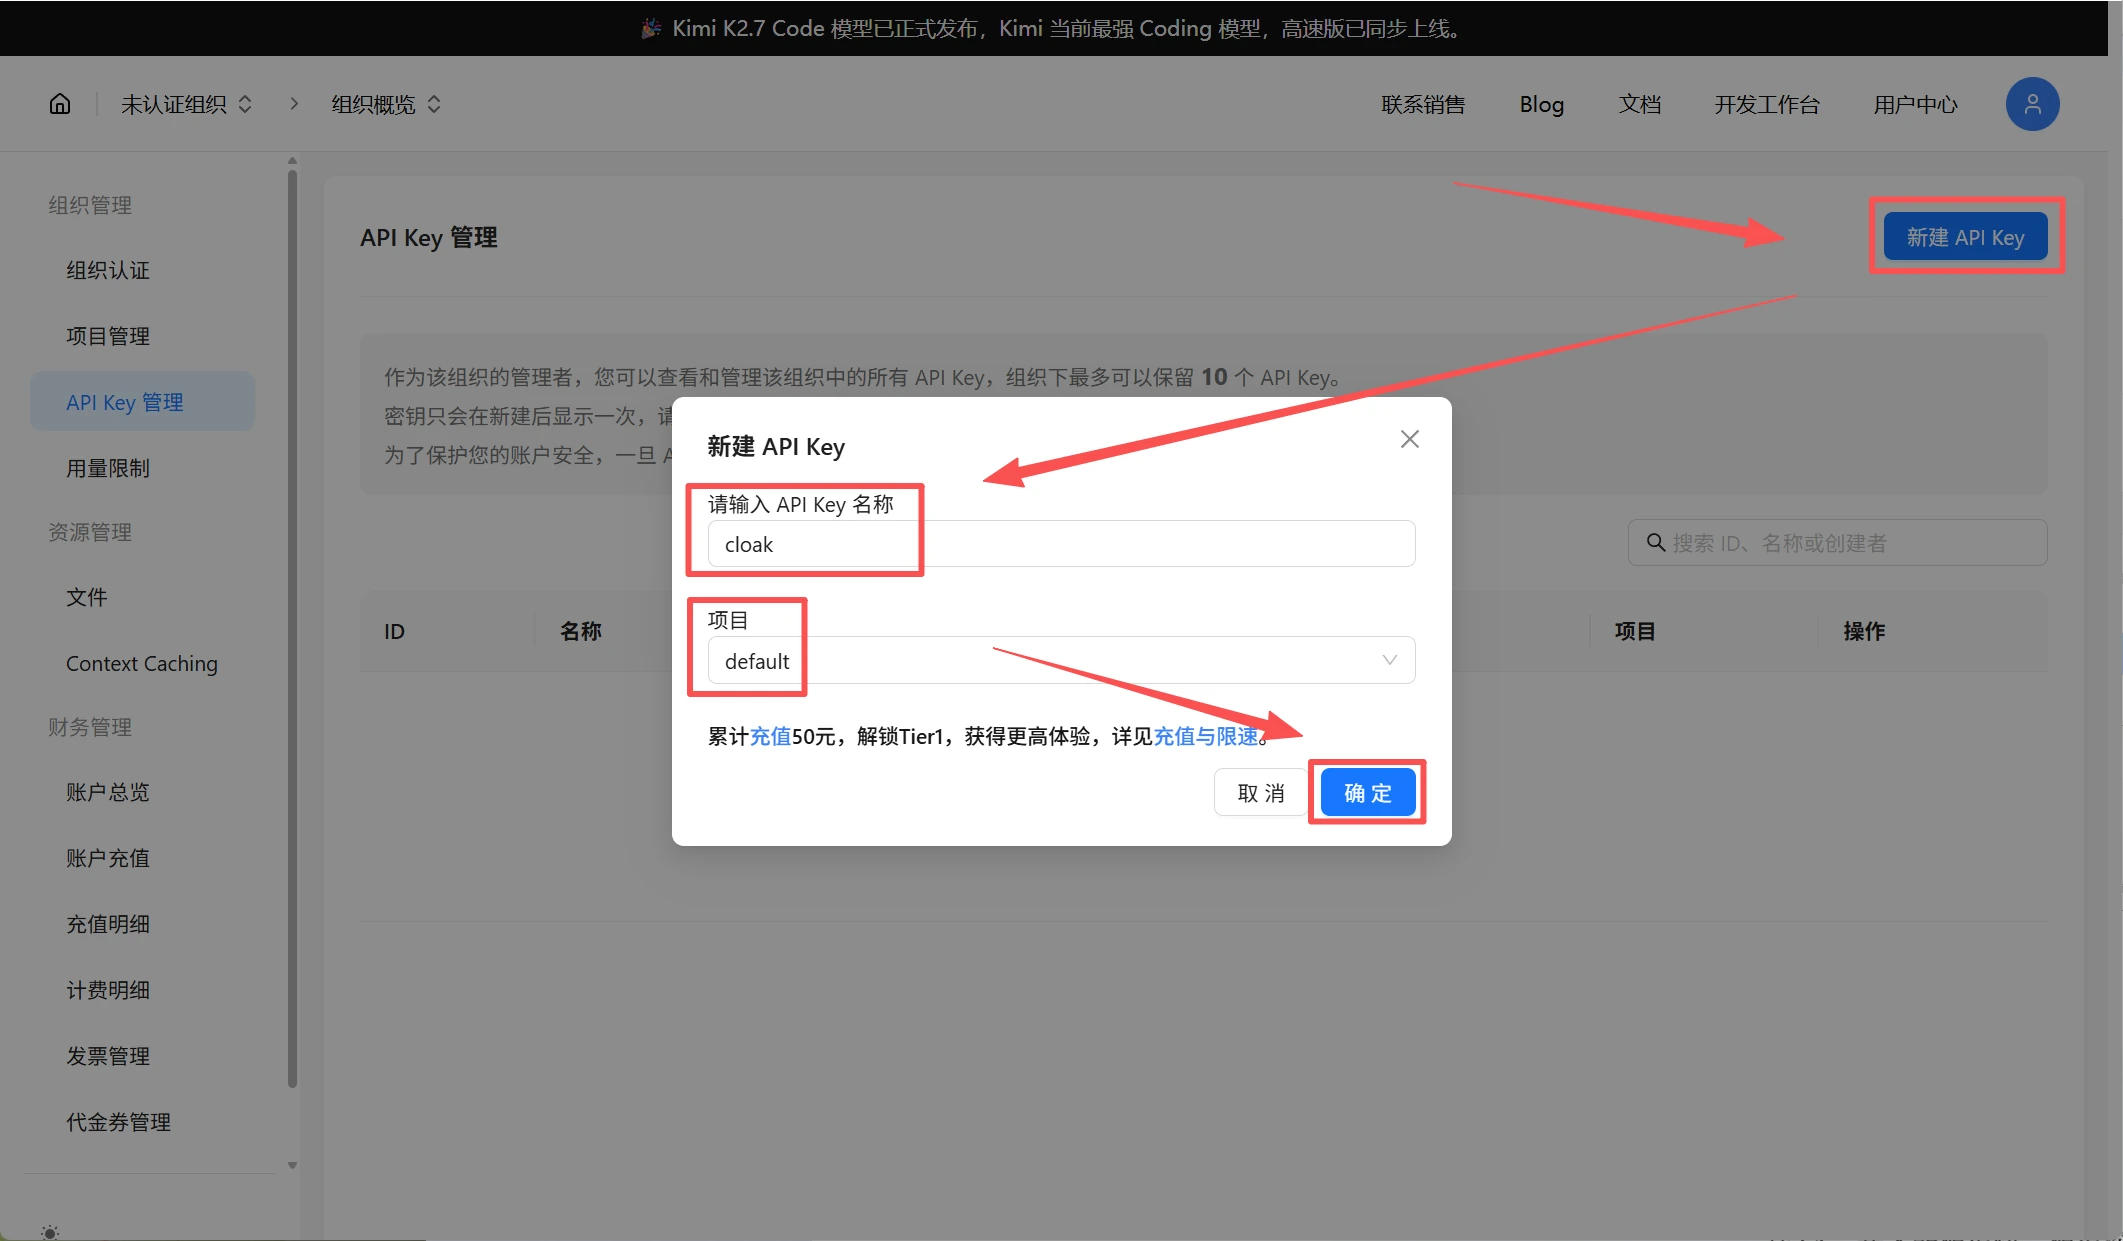
Task: Click the 财务管理 section label
Action: [x=90, y=727]
